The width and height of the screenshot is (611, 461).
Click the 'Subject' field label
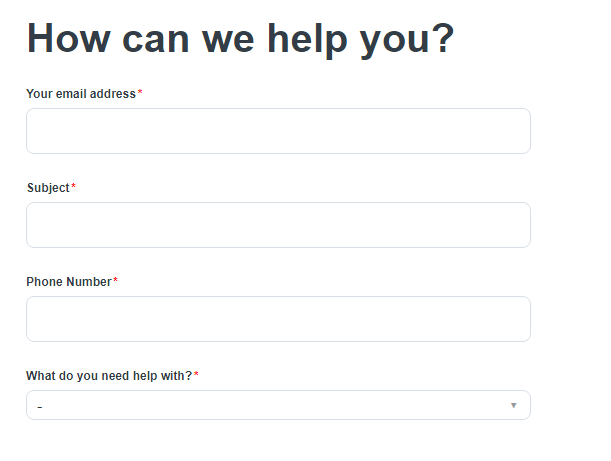coord(48,188)
